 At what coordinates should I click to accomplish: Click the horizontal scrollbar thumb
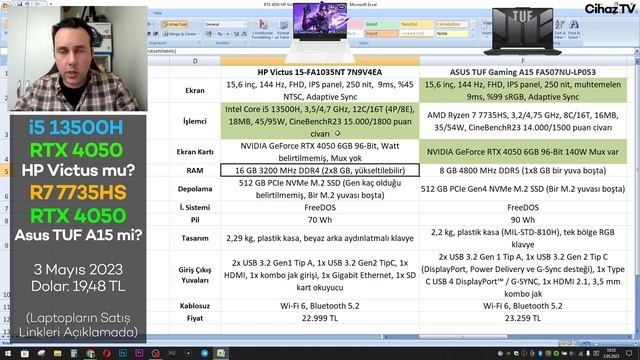point(463,337)
